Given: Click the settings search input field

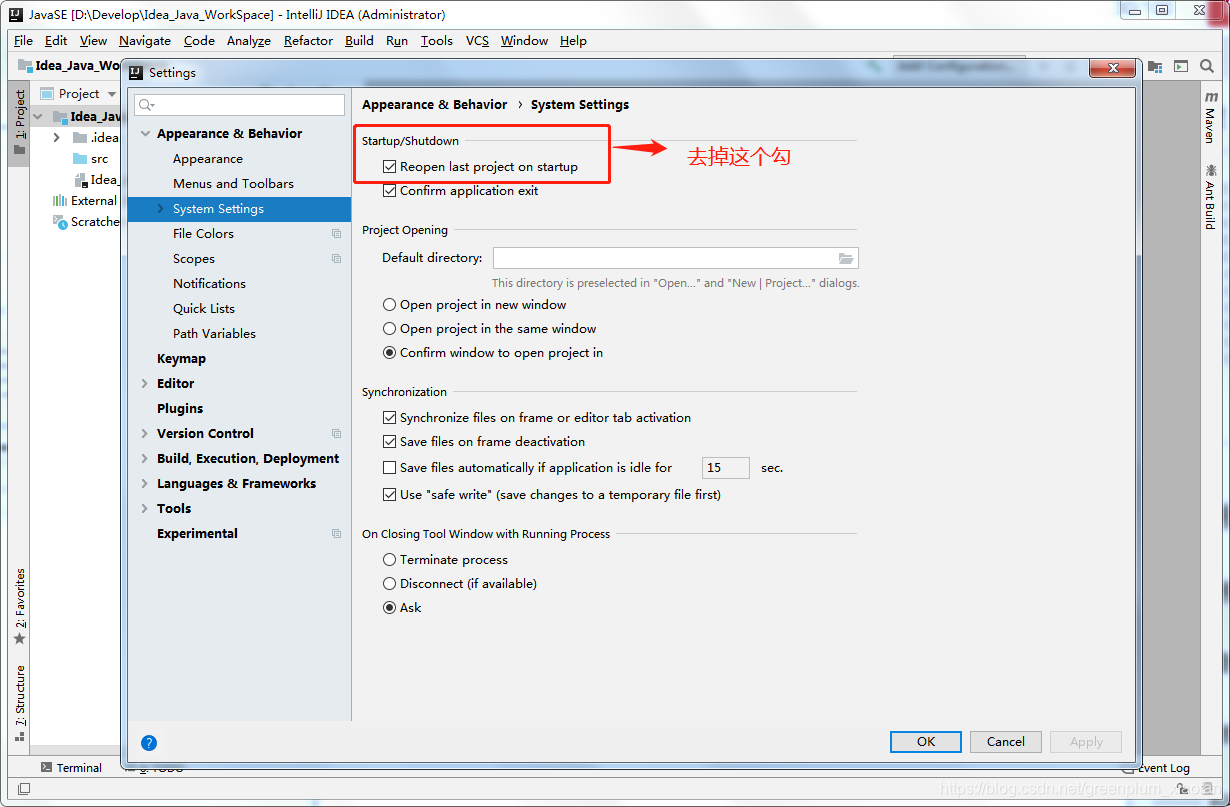Looking at the screenshot, I should [239, 105].
